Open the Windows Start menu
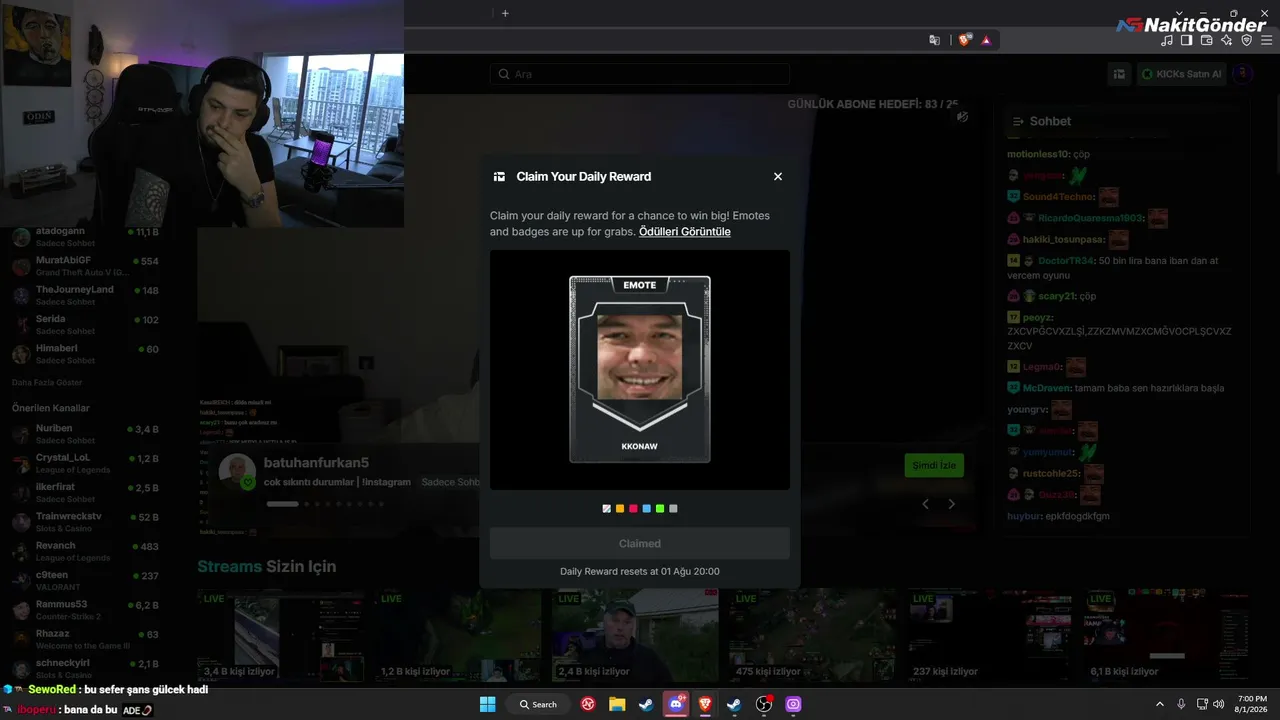The height and width of the screenshot is (720, 1280). tap(487, 704)
